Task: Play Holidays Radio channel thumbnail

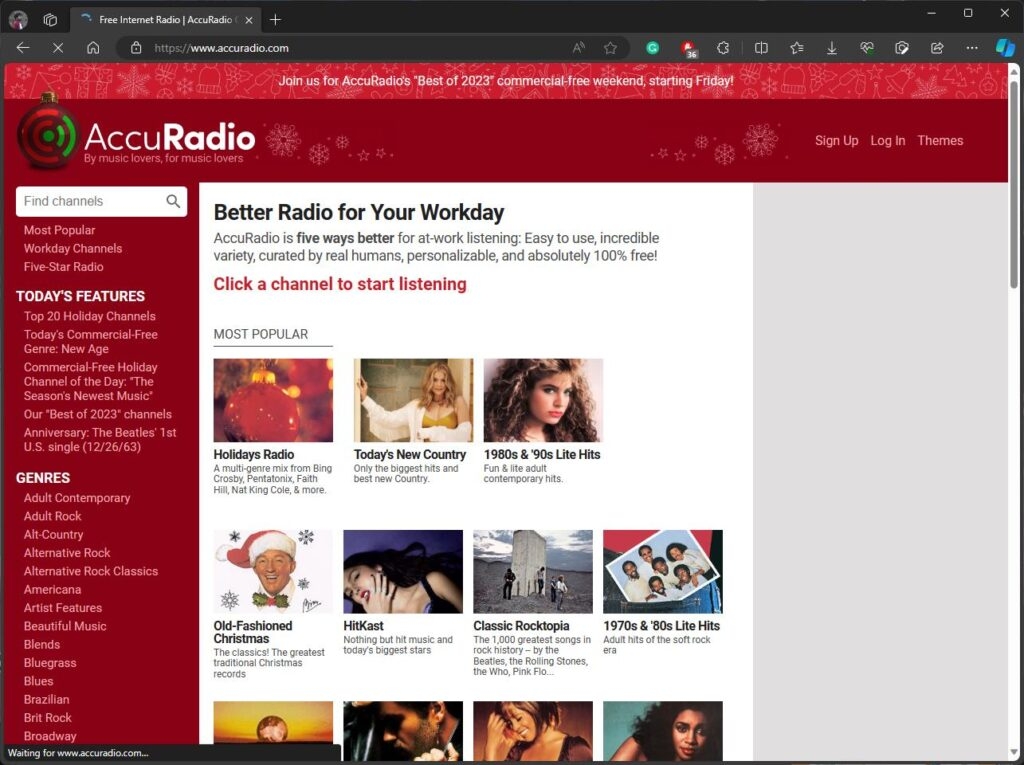Action: click(x=273, y=400)
